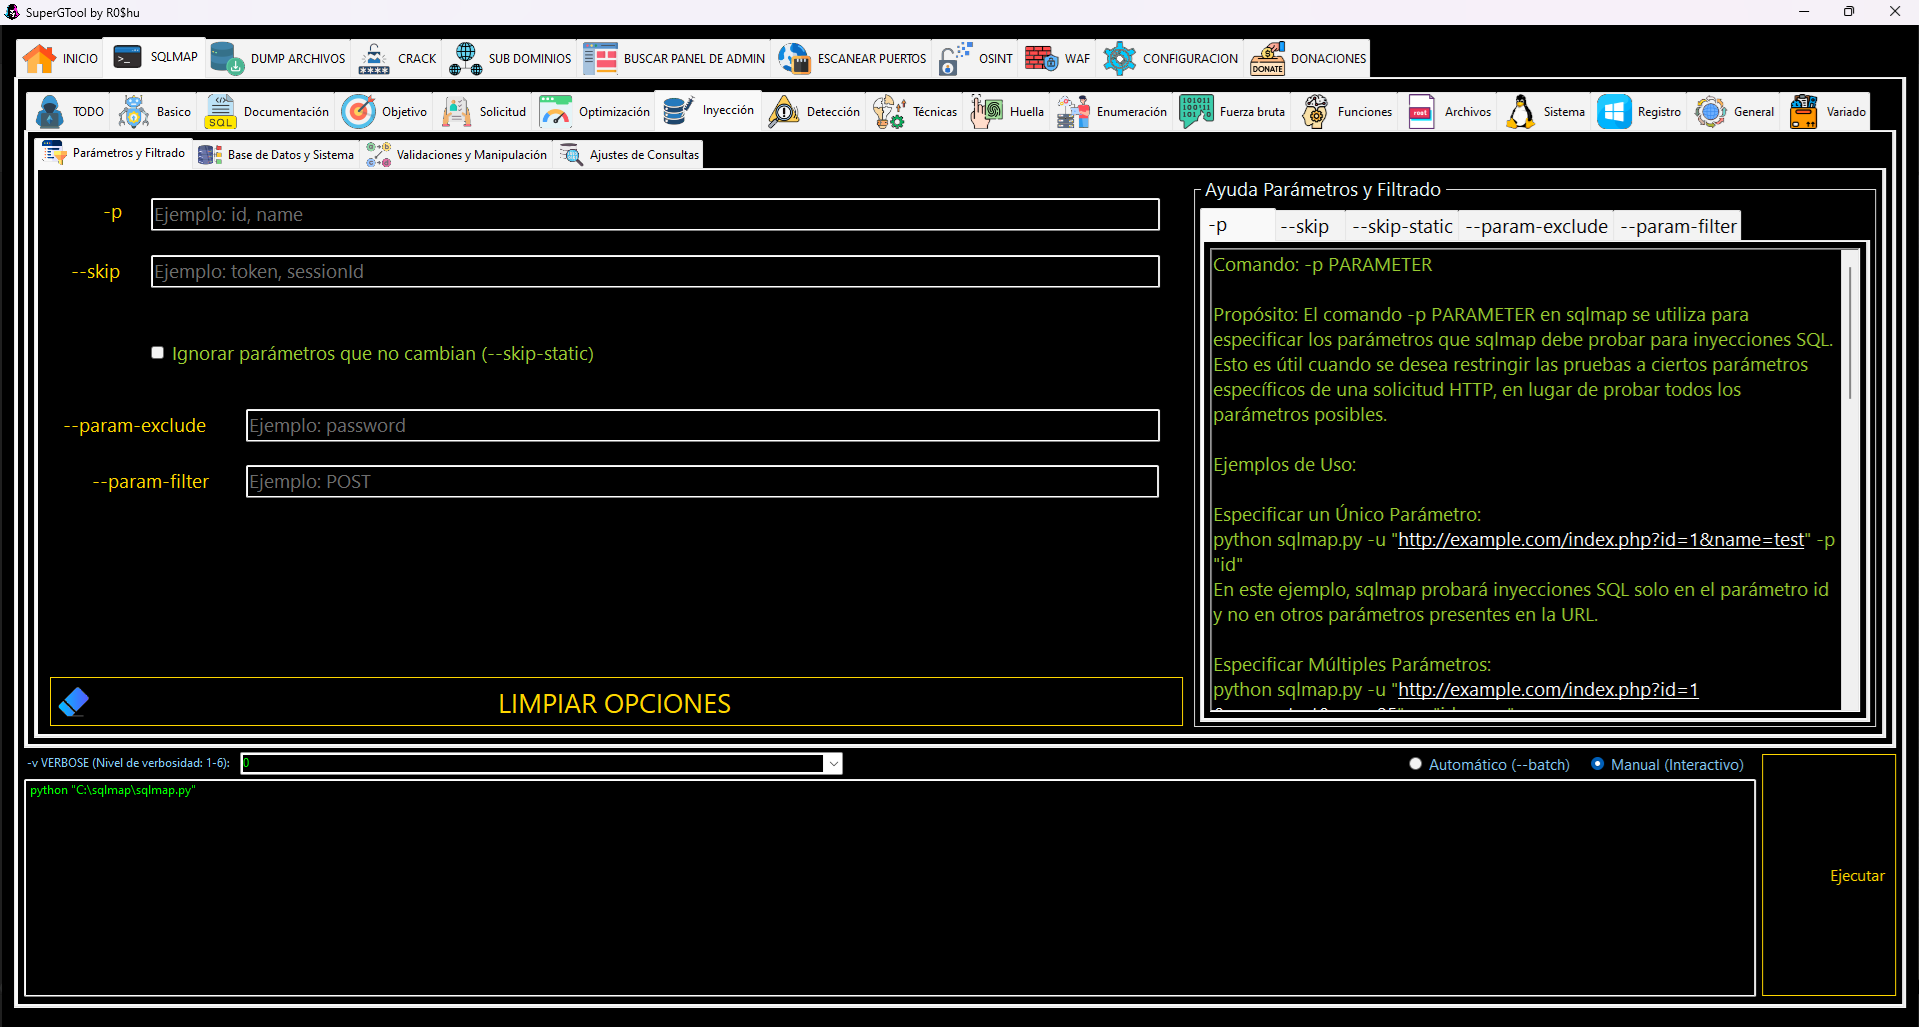Switch to Validaciones y Manipulación tab
Screen dimensions: 1919x1027
(x=457, y=155)
